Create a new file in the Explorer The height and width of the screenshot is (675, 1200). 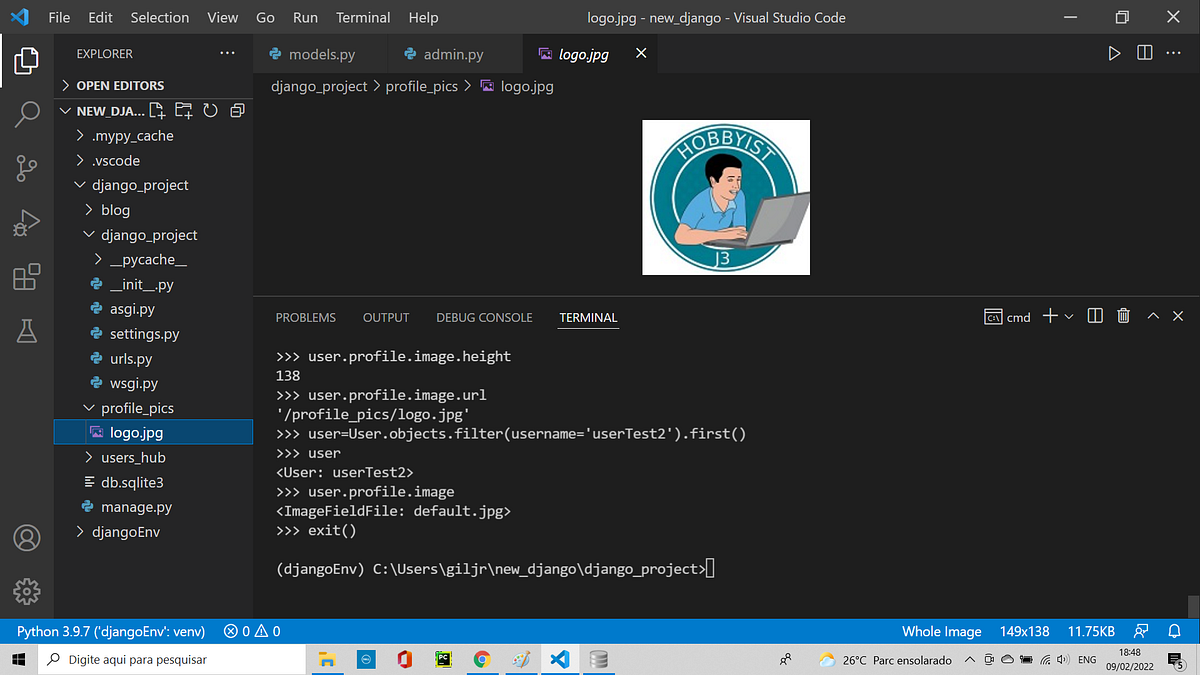click(x=156, y=110)
